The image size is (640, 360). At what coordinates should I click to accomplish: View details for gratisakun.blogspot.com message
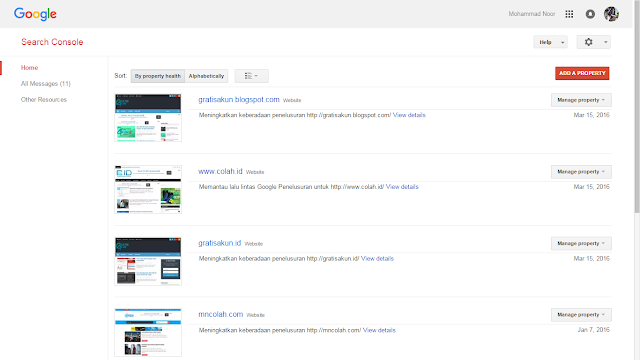[x=409, y=115]
